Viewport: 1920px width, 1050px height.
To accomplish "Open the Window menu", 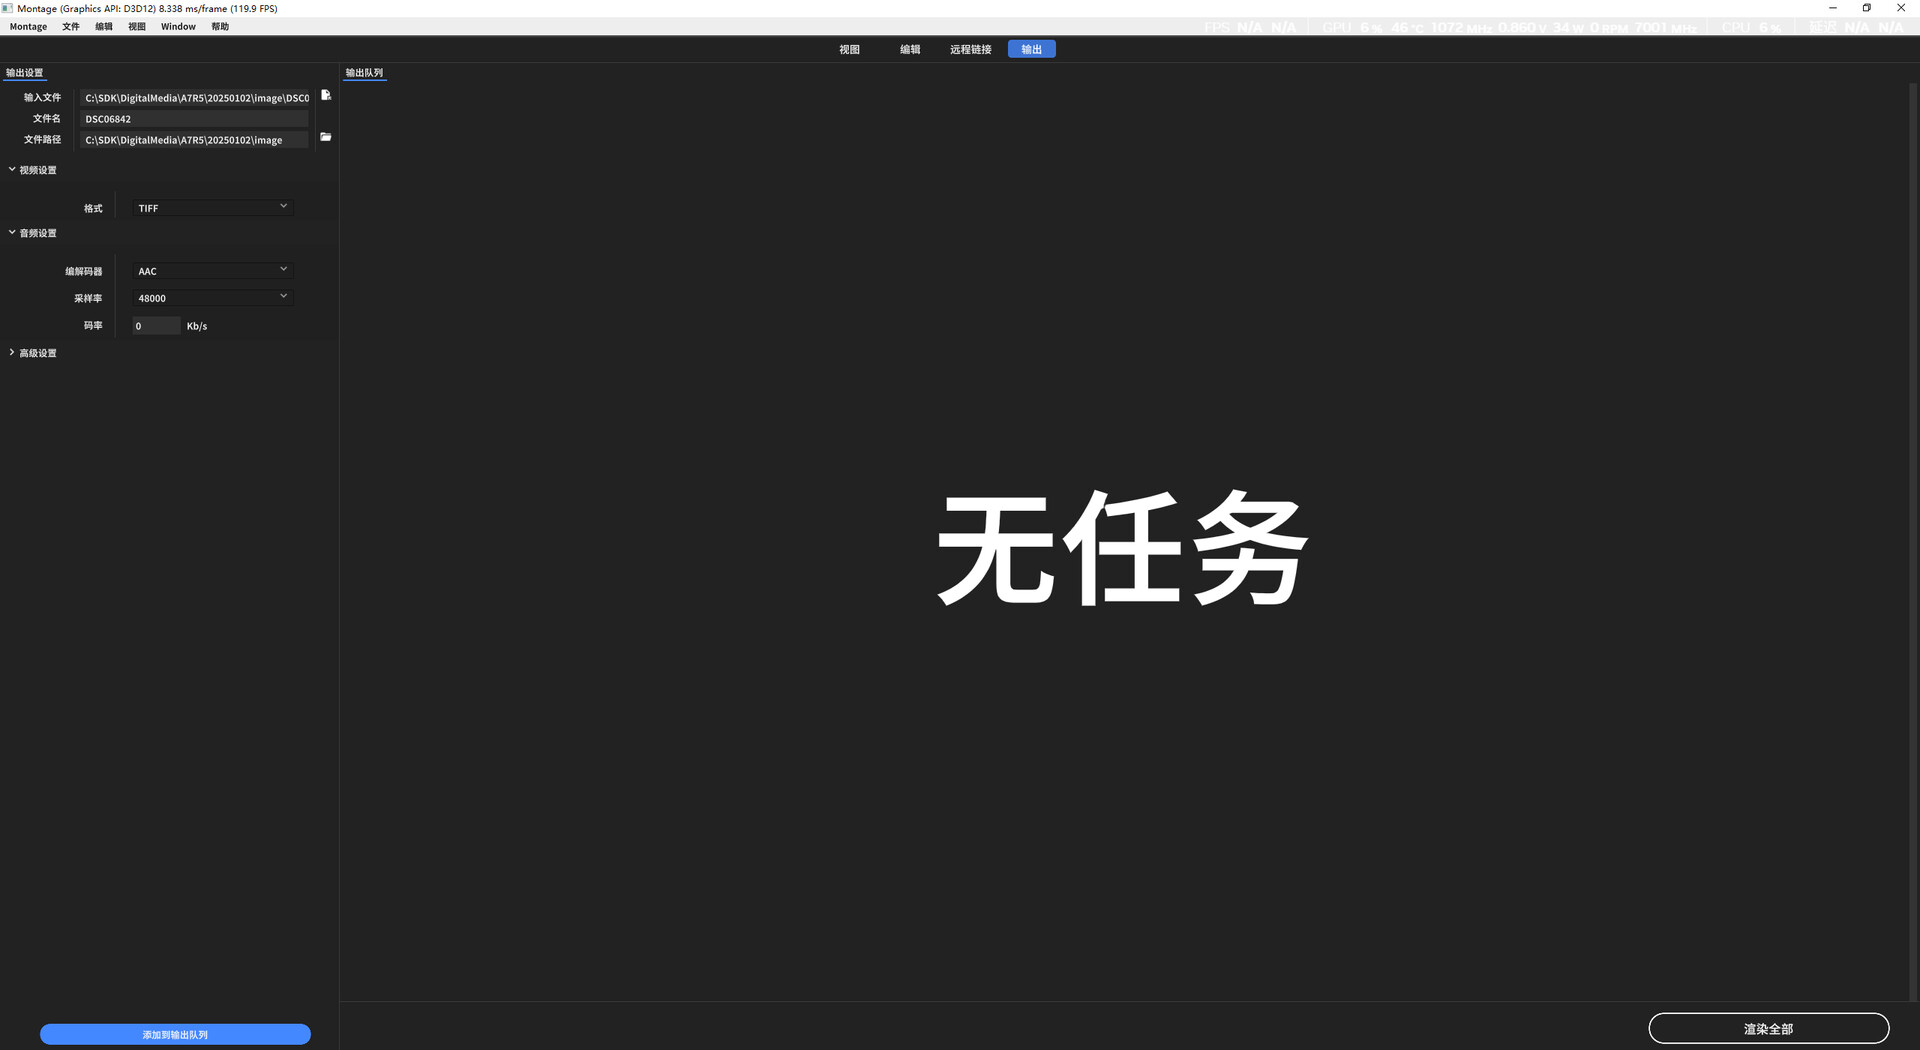I will (x=178, y=27).
